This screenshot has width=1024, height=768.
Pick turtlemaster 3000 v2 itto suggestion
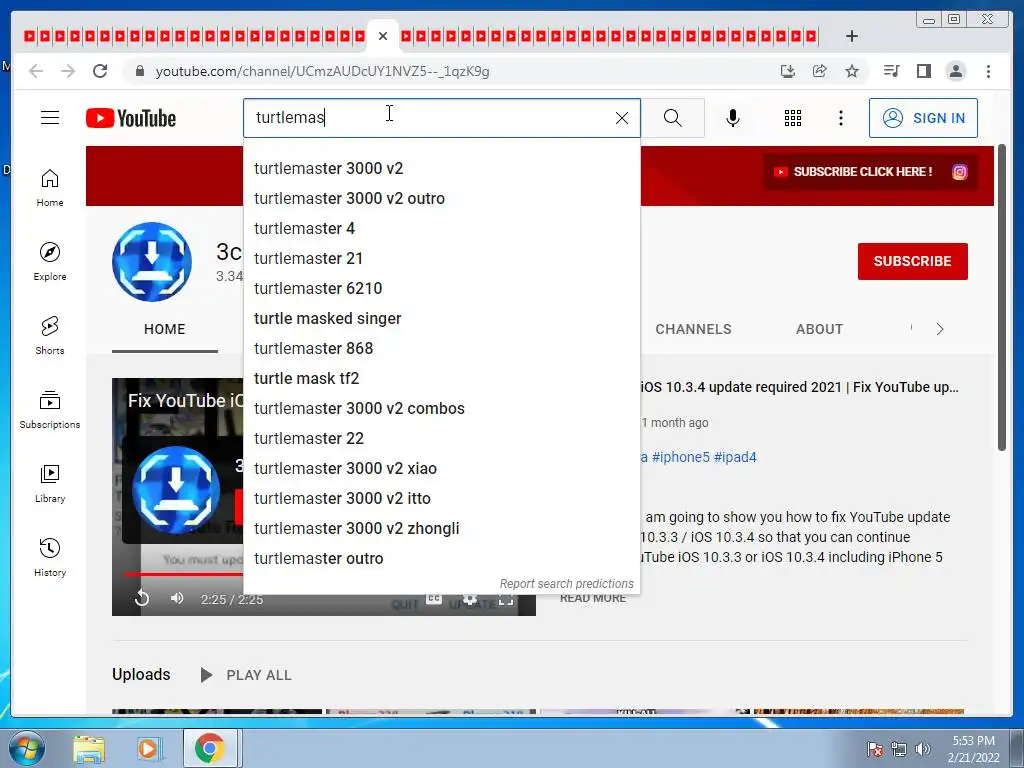(441, 499)
